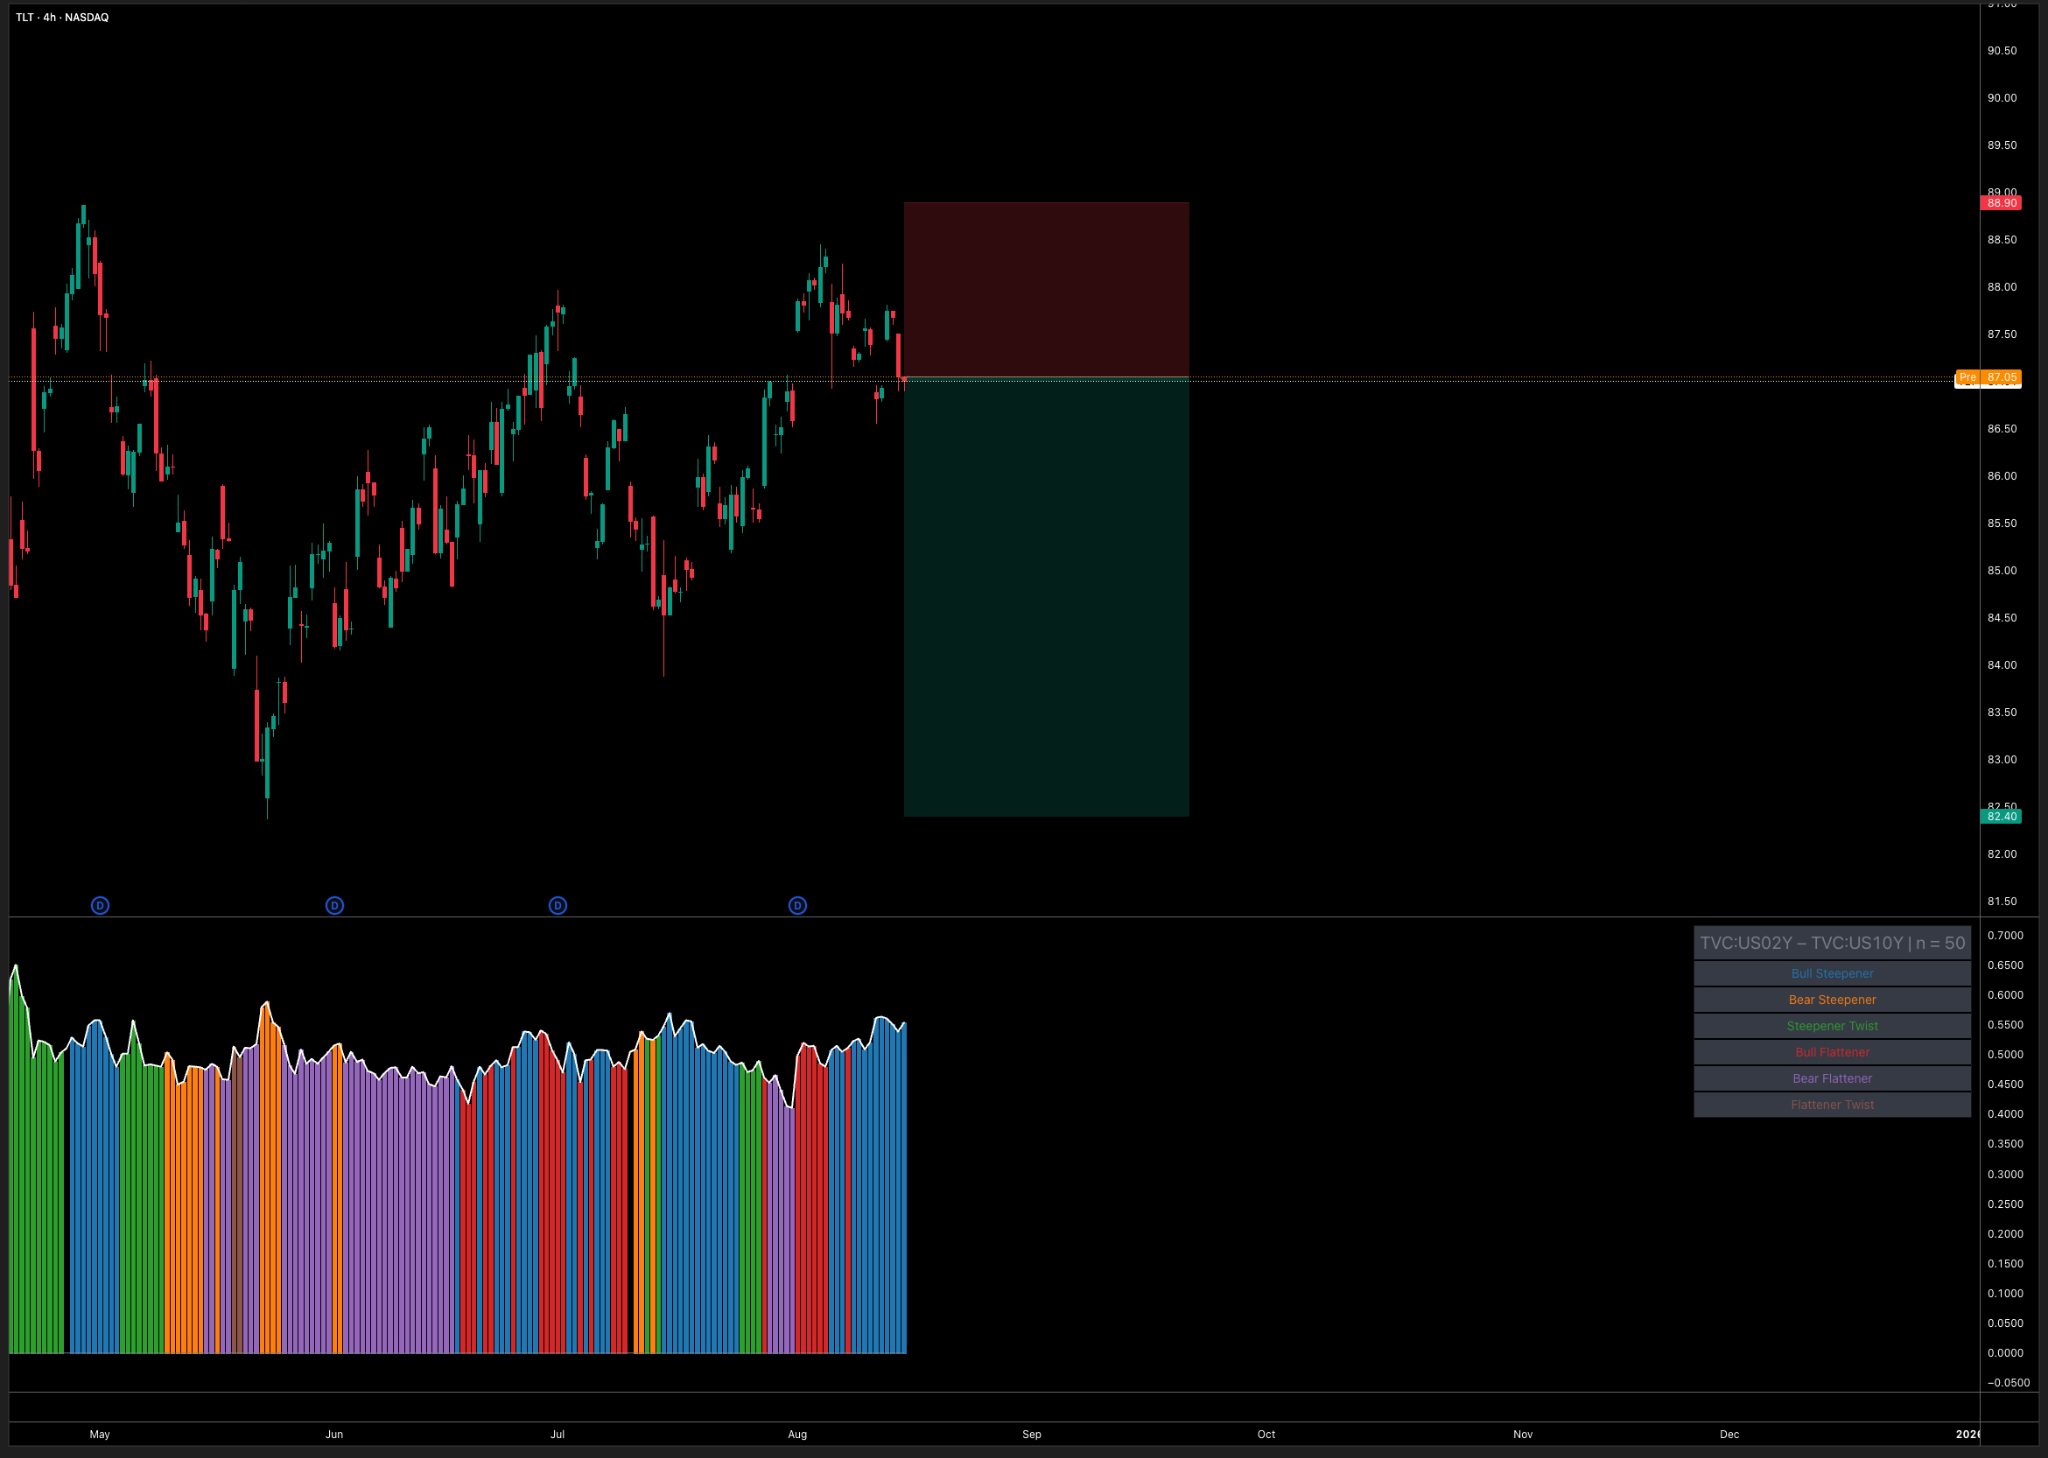Click the Bull Flattener legend row
This screenshot has width=2048, height=1458.
(x=1832, y=1052)
